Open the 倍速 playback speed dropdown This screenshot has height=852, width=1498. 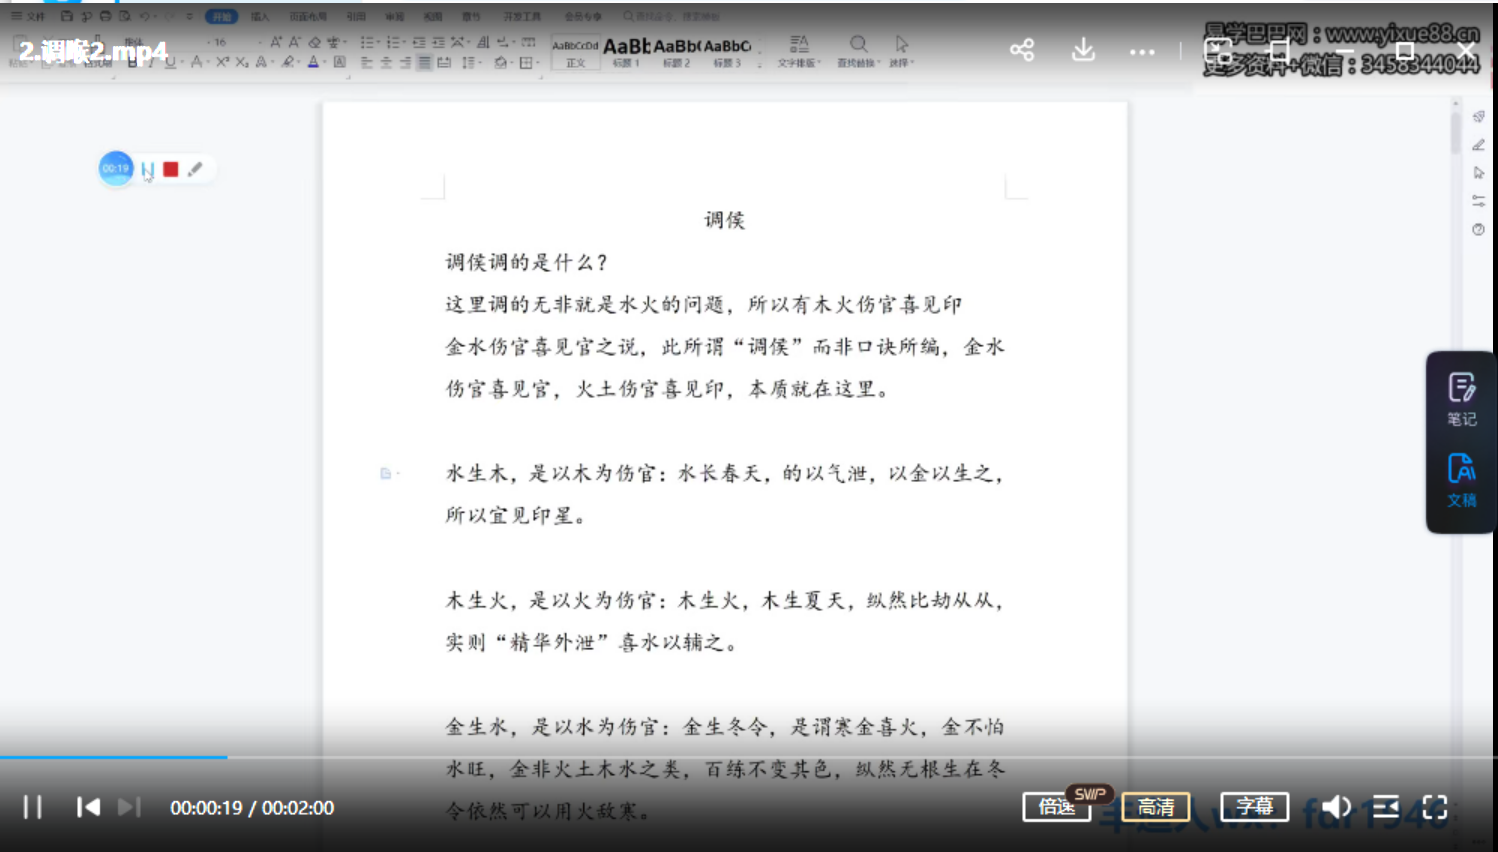[1055, 807]
